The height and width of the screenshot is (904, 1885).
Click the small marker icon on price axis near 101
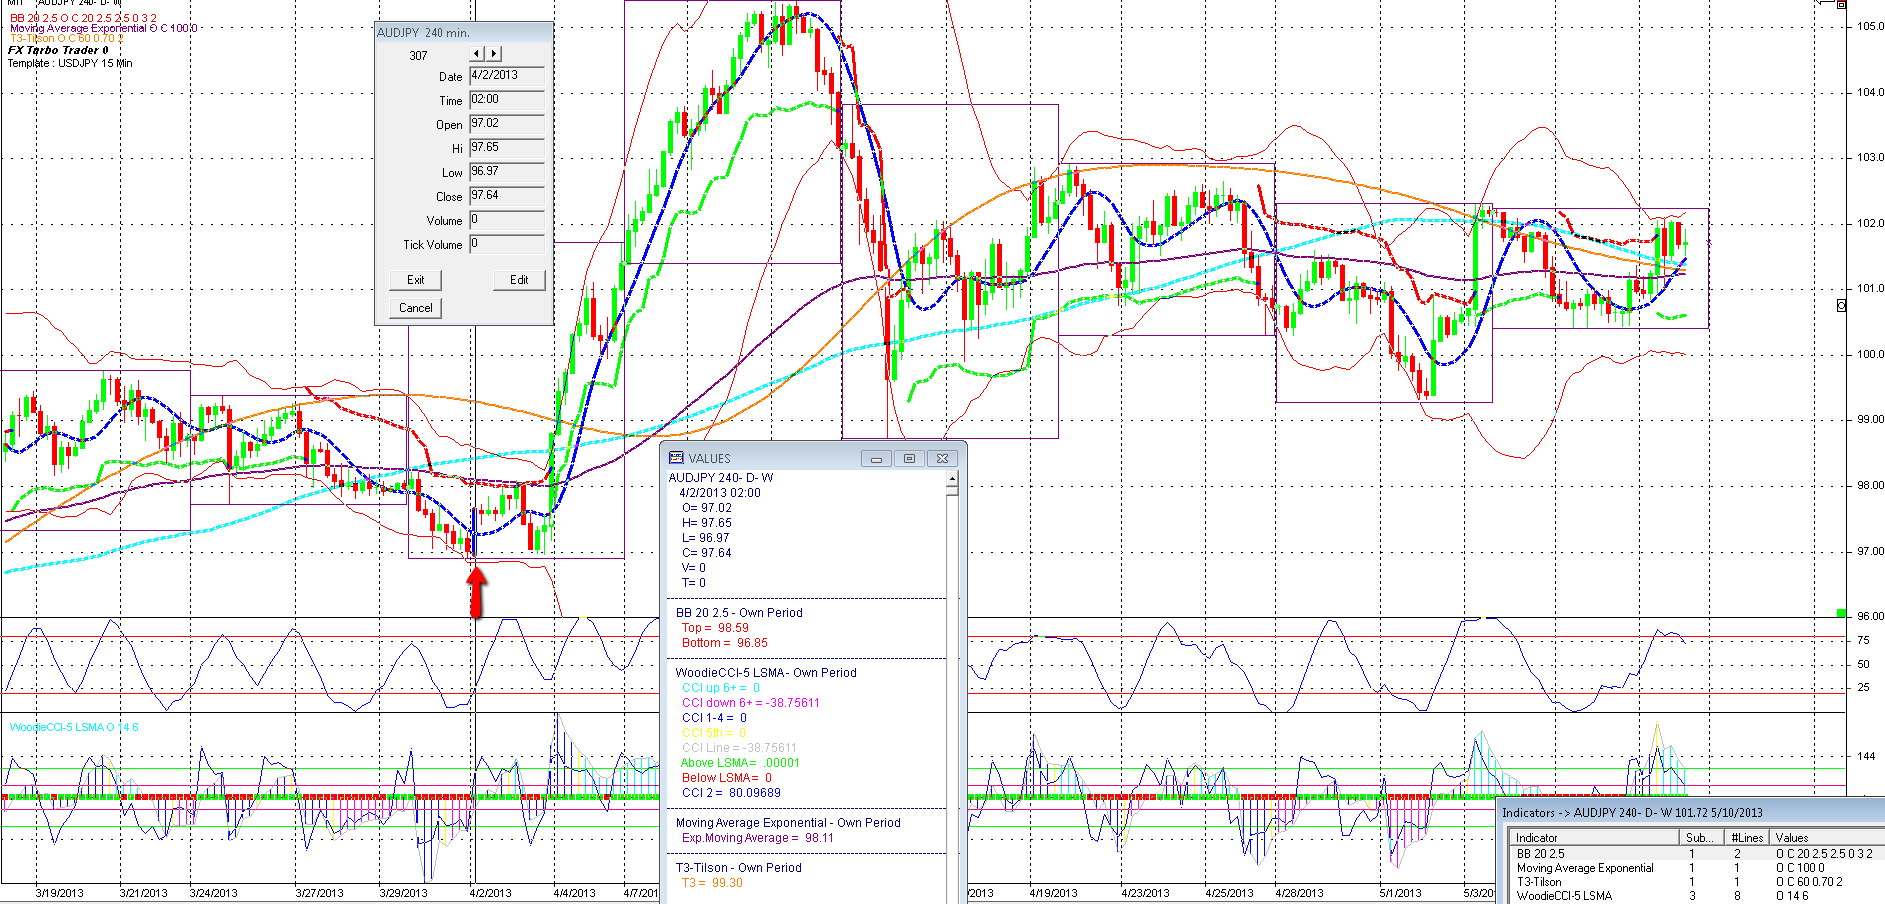click(x=1842, y=305)
